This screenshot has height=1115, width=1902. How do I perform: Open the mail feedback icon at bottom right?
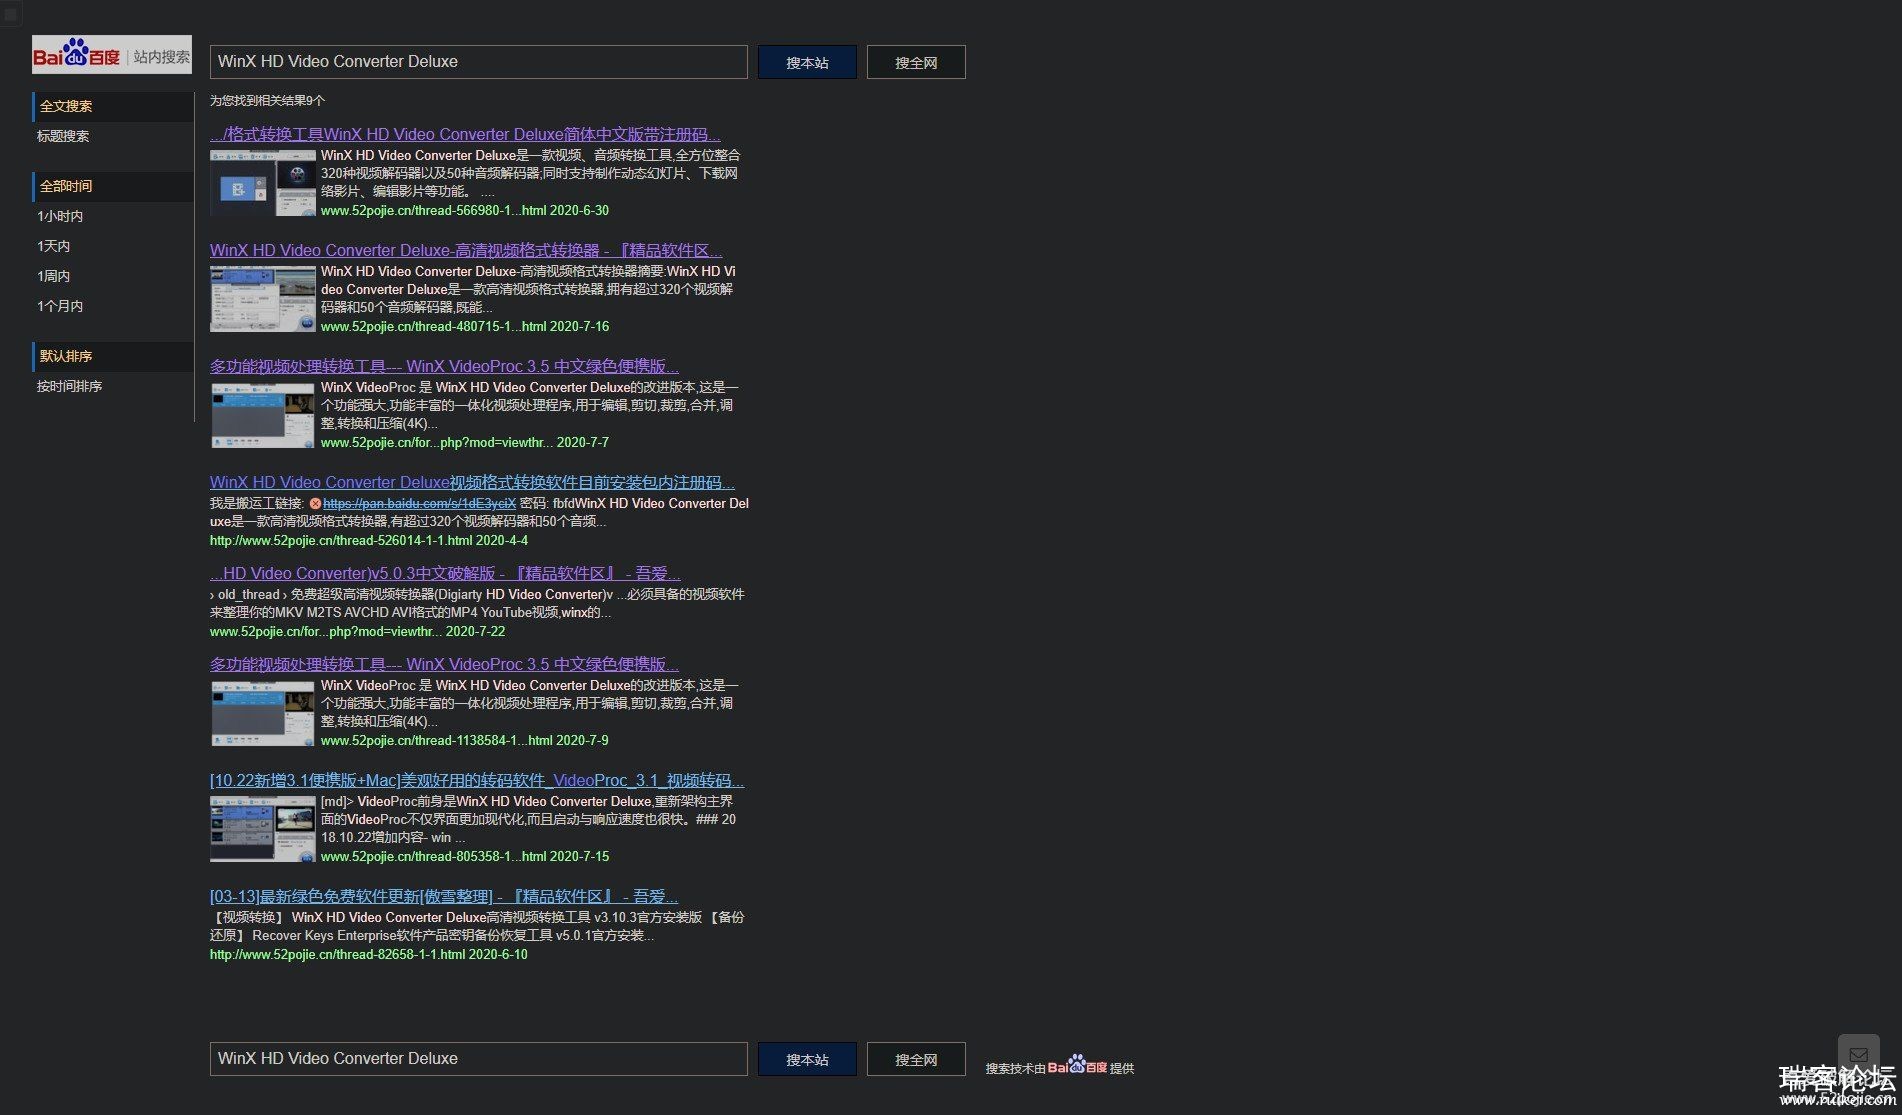pos(1858,1054)
